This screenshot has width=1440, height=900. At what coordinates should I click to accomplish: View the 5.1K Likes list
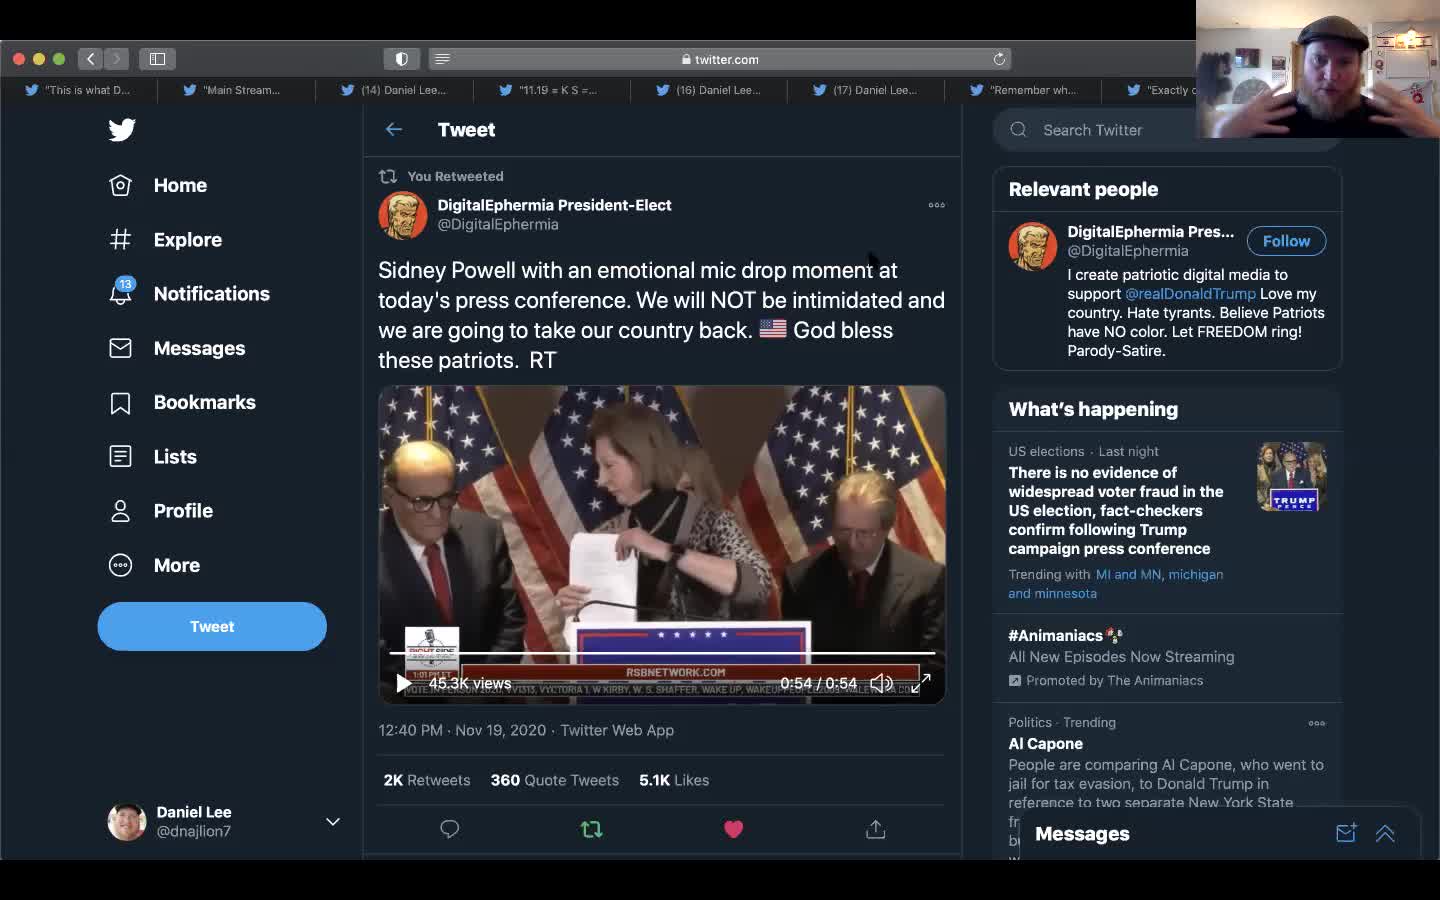(x=674, y=781)
